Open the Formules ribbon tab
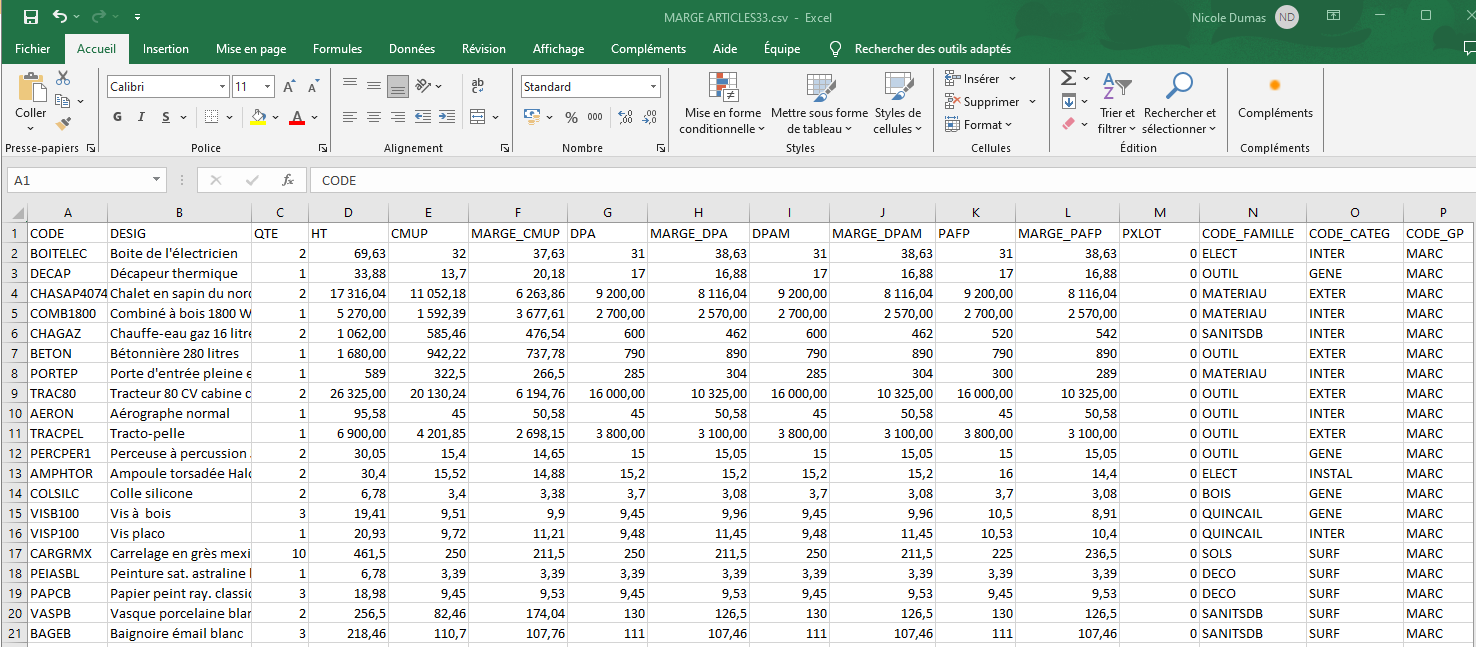1476x647 pixels. click(x=337, y=49)
